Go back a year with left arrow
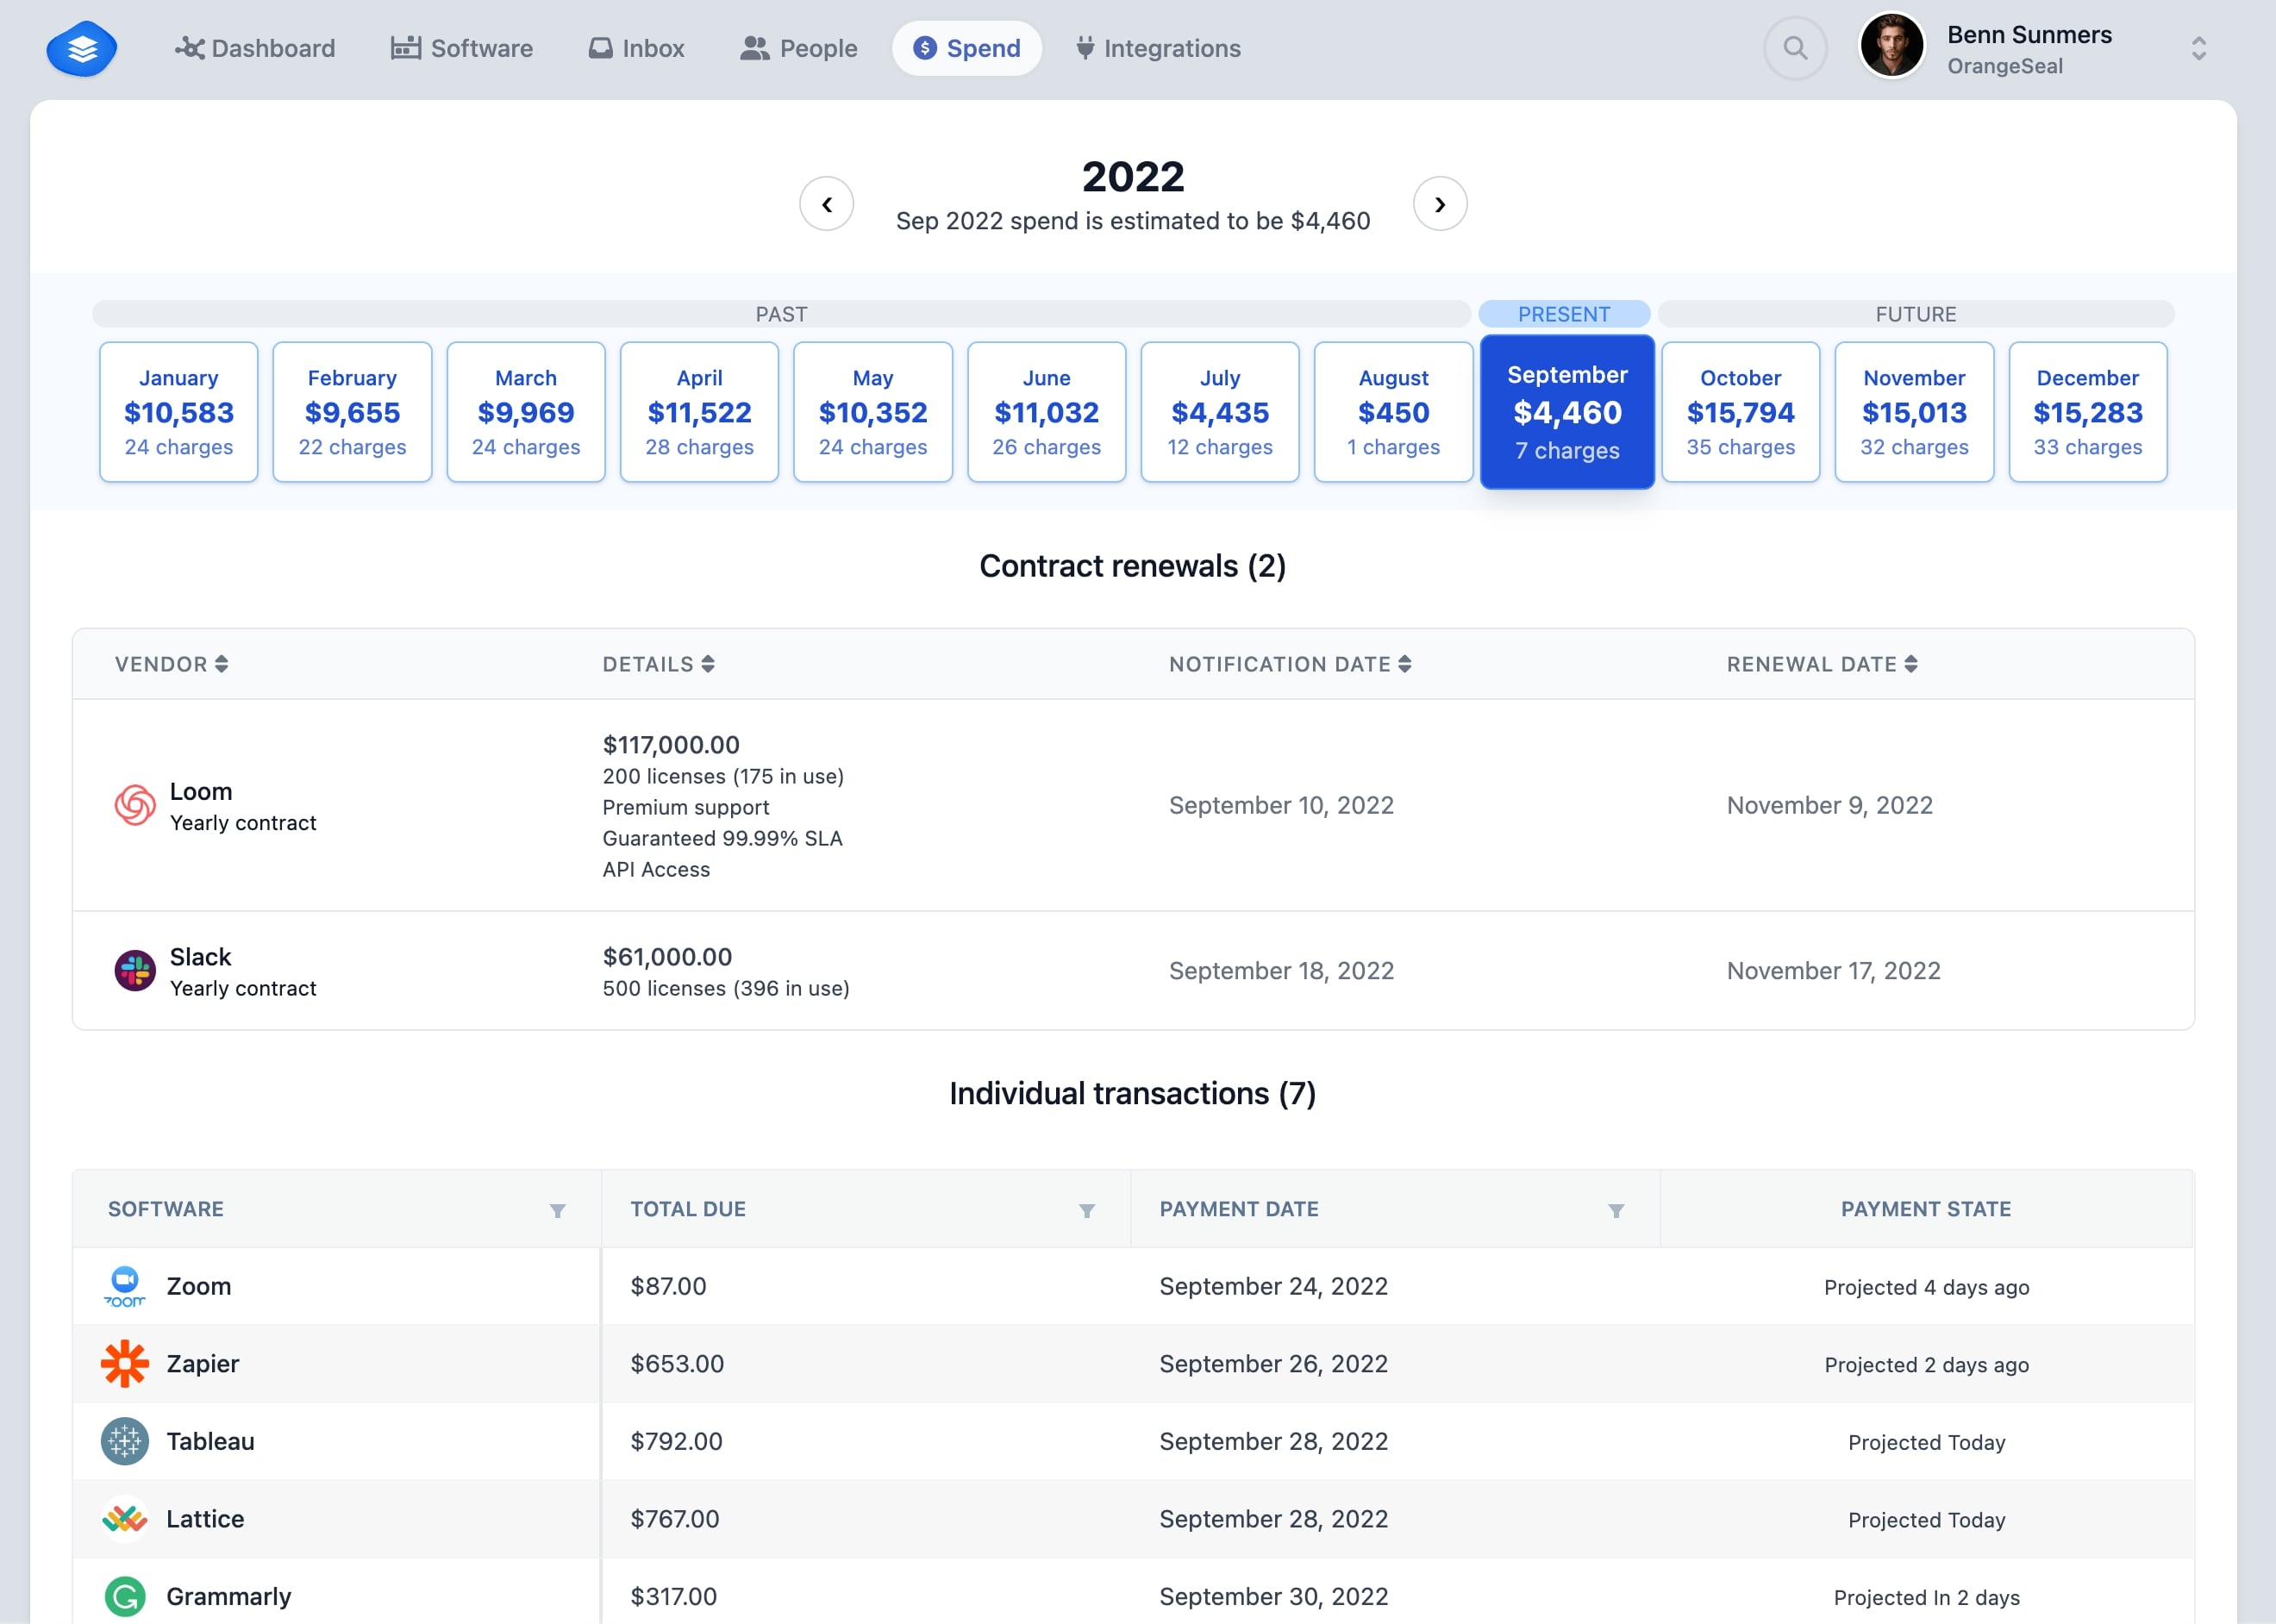This screenshot has height=1624, width=2276. click(827, 203)
